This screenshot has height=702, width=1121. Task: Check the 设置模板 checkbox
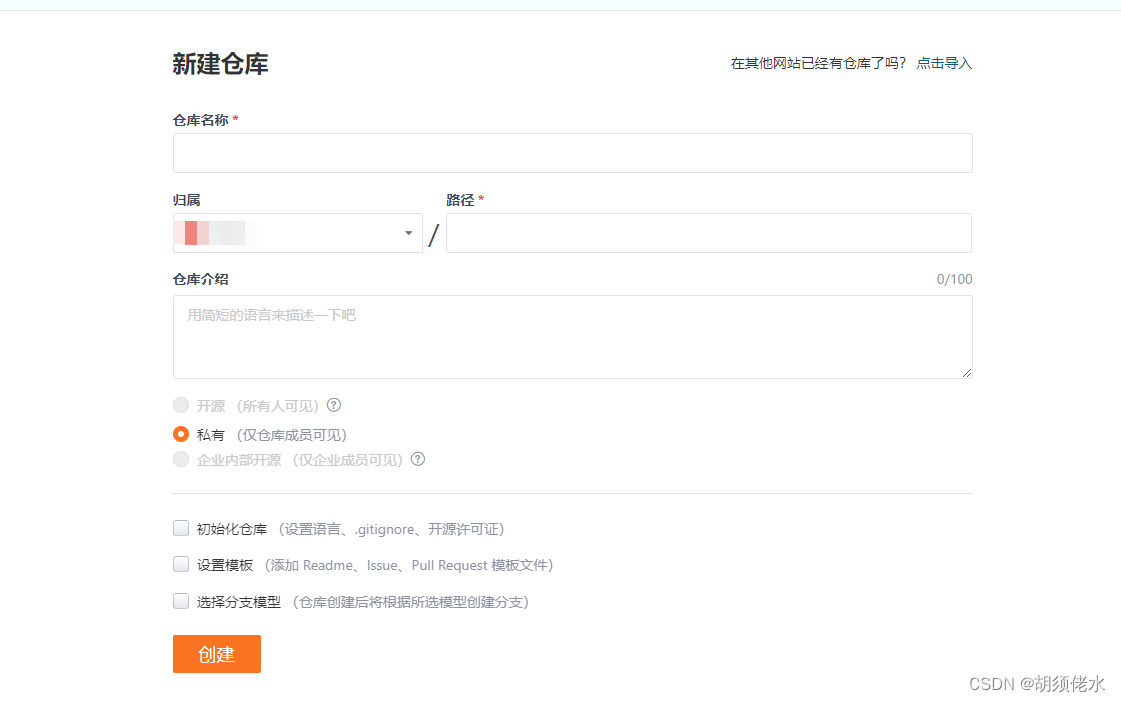181,564
